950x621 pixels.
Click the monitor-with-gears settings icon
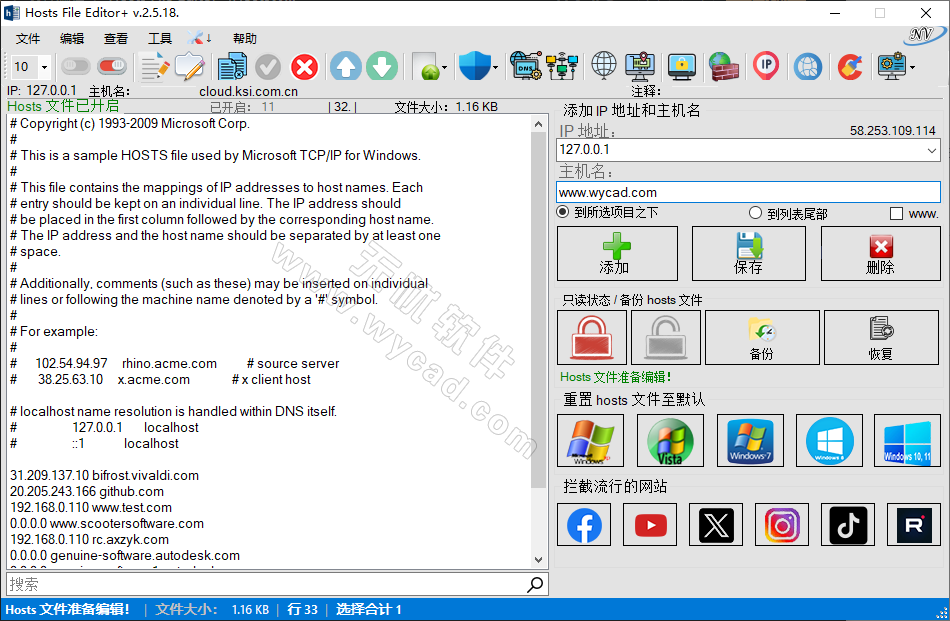pos(892,66)
